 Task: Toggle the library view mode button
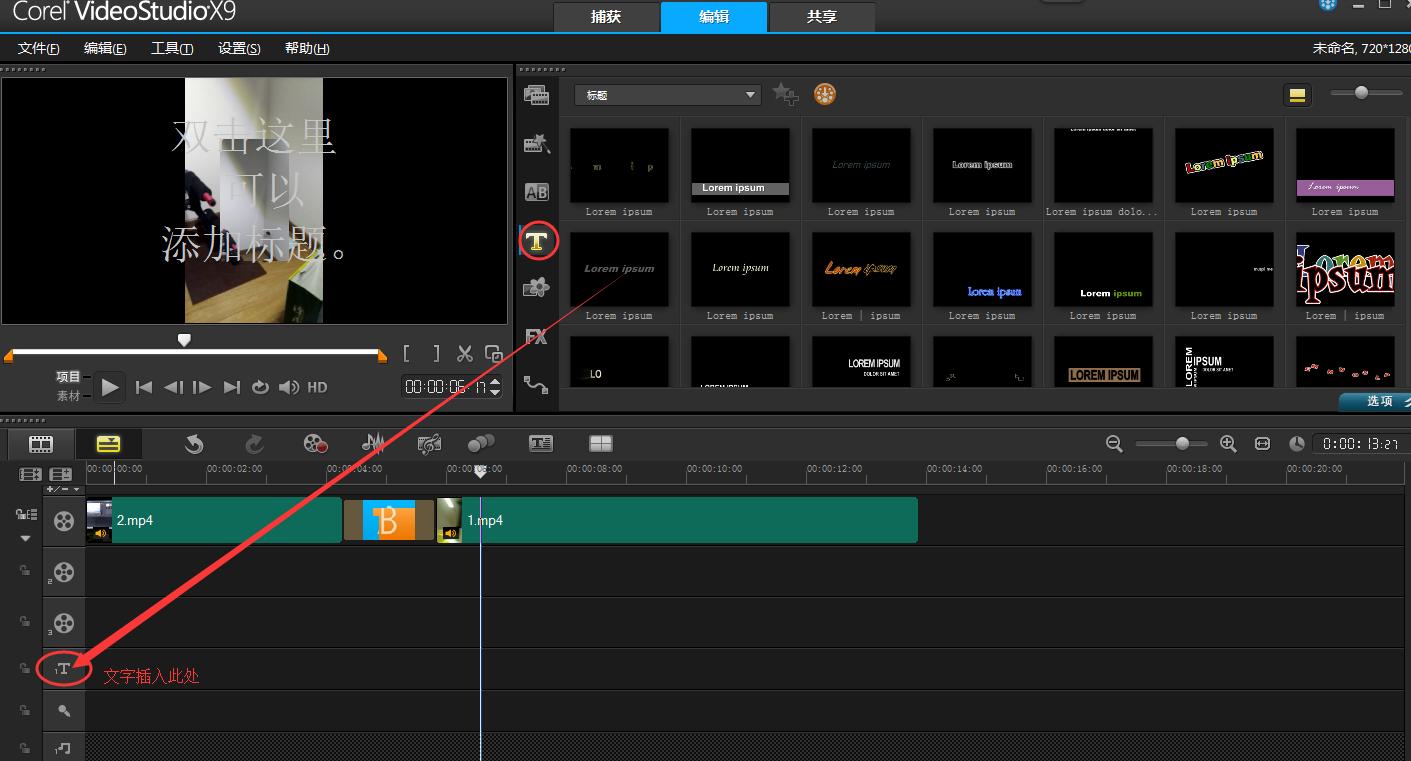point(1297,95)
